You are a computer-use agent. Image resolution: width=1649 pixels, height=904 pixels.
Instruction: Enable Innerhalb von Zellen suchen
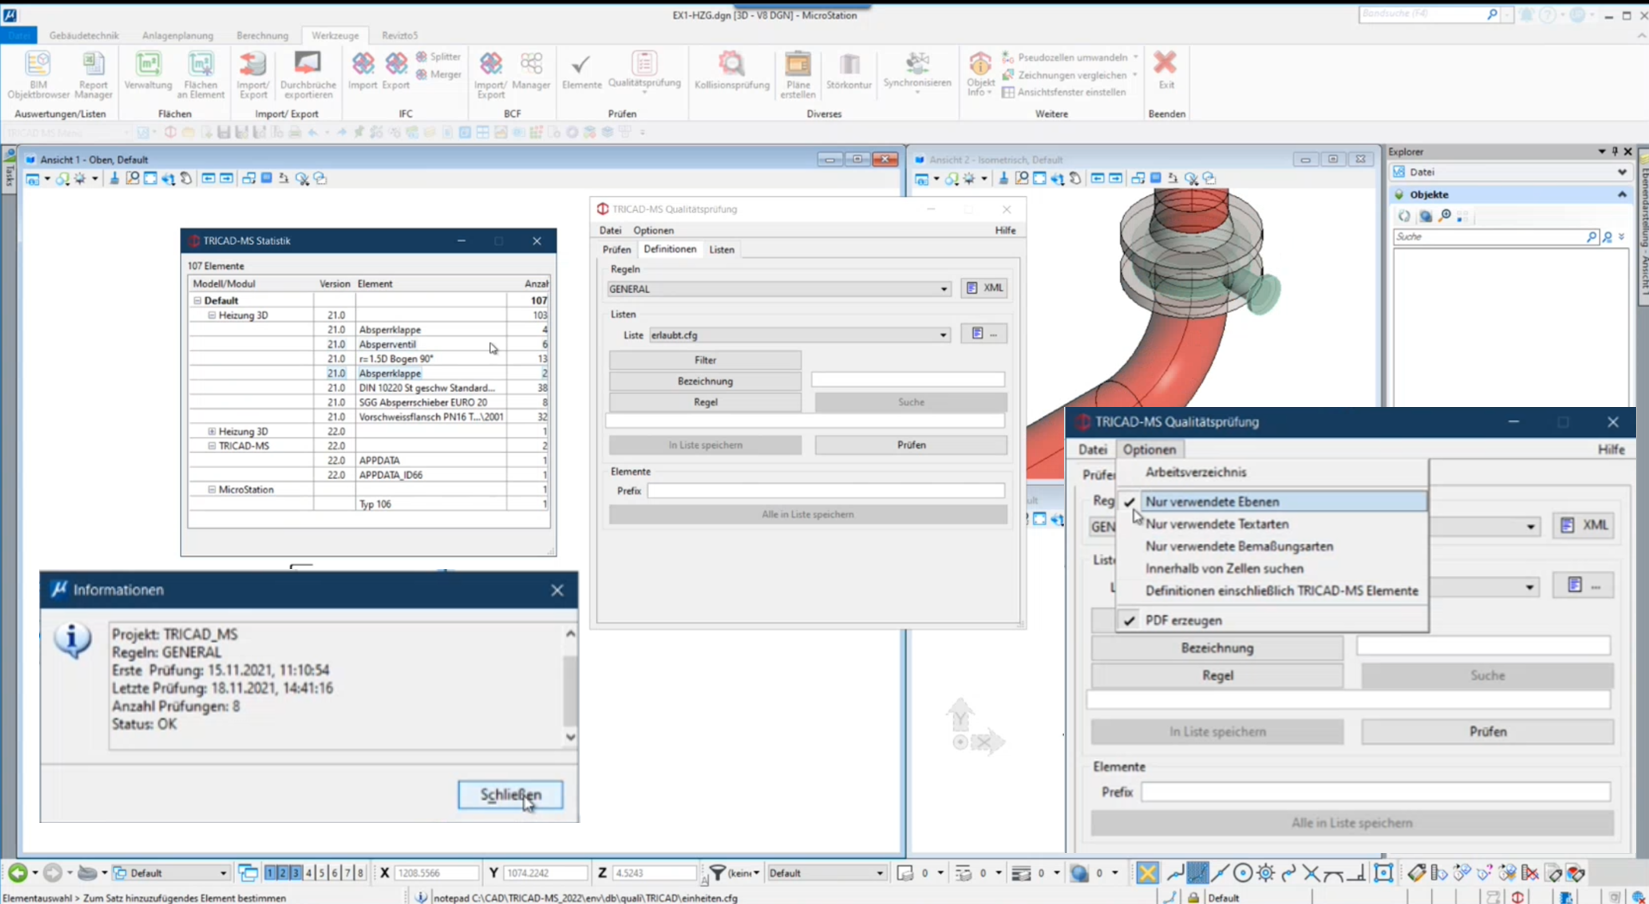pyautogui.click(x=1273, y=568)
